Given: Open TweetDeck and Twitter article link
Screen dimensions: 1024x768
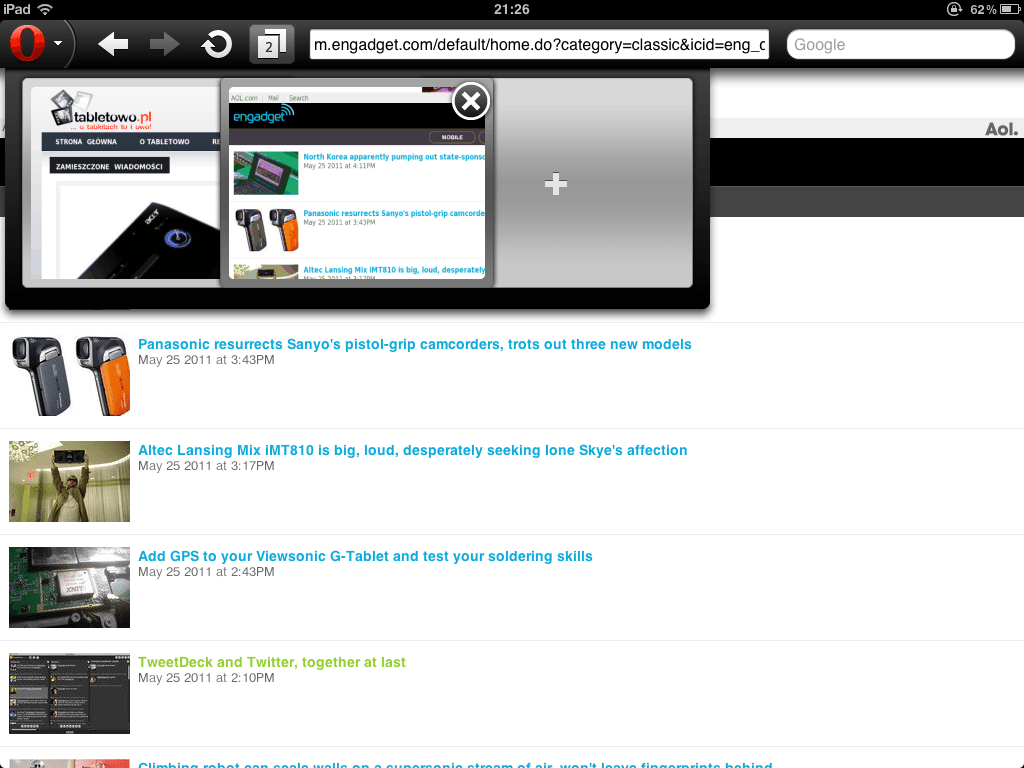Looking at the screenshot, I should [271, 662].
